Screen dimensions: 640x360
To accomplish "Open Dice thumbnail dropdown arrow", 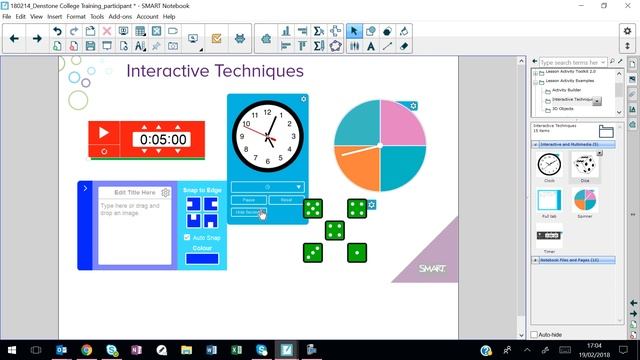I will pyautogui.click(x=600, y=153).
